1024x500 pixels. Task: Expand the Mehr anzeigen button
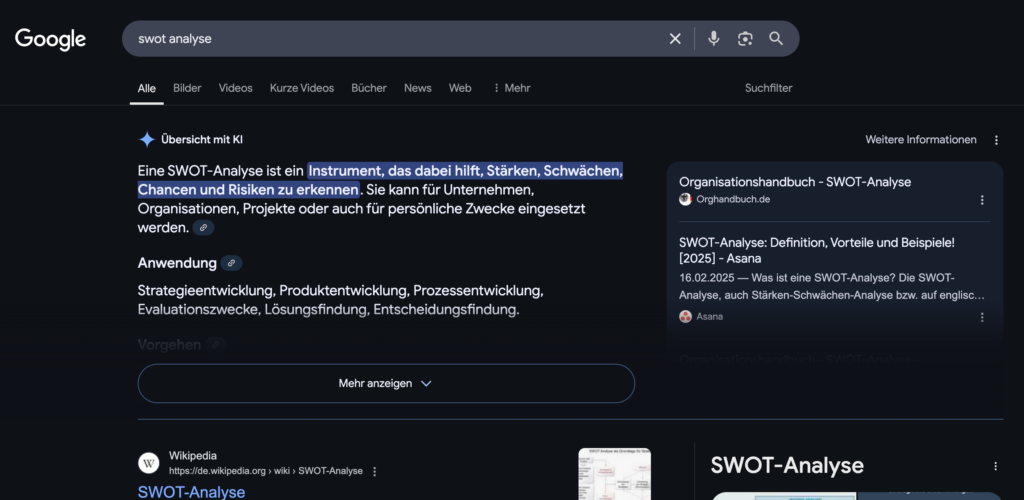coord(386,383)
